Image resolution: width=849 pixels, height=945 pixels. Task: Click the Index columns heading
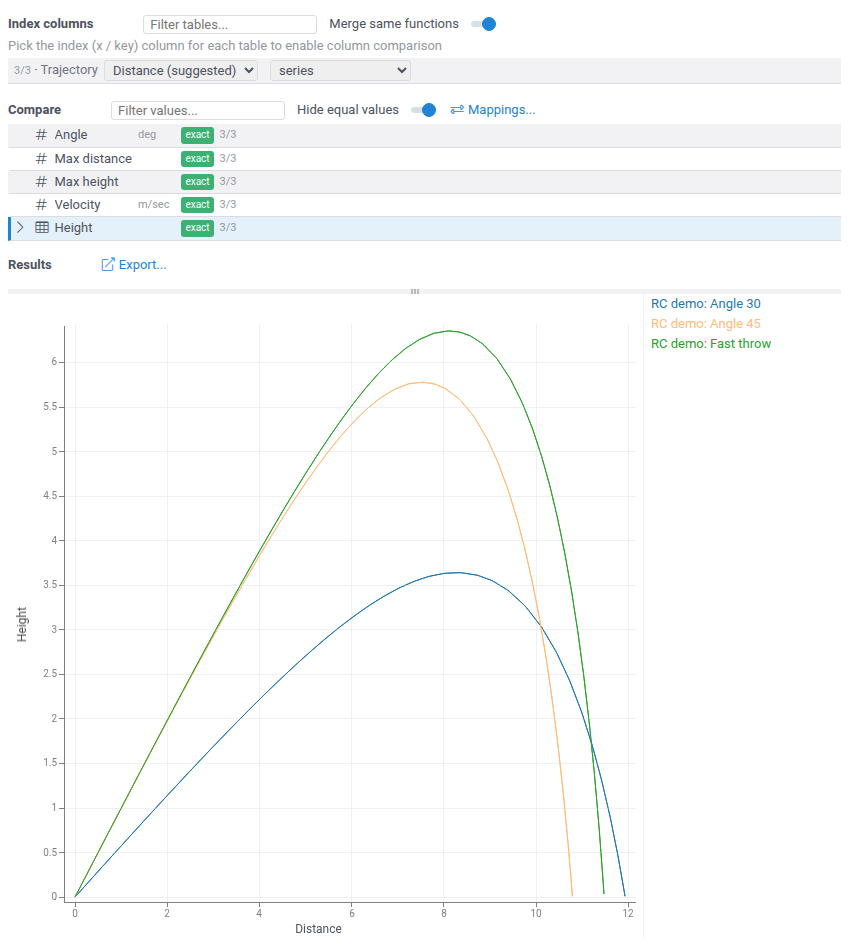click(x=51, y=24)
